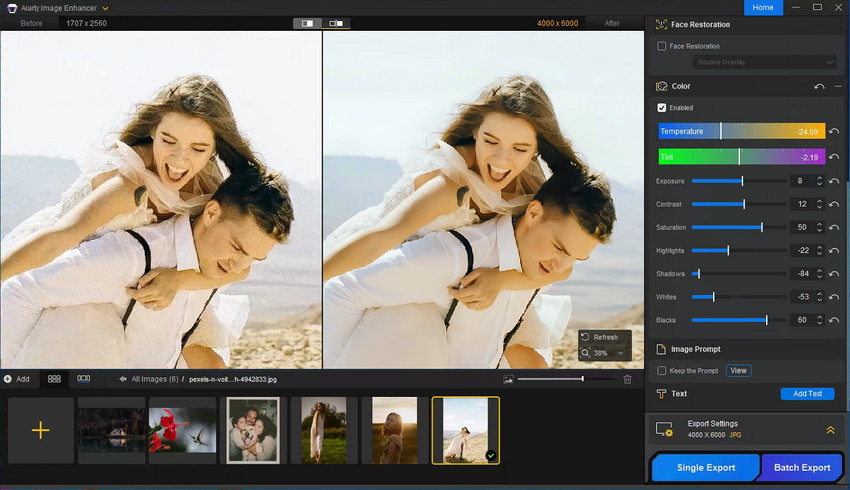This screenshot has height=490, width=850.
Task: Click the Temperature color slider
Action: click(742, 131)
